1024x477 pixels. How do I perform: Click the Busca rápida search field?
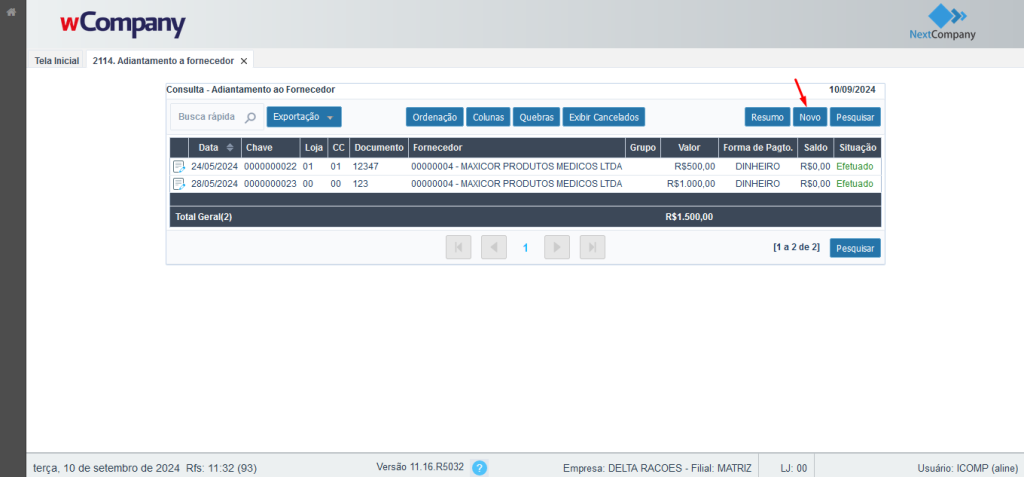pyautogui.click(x=207, y=117)
